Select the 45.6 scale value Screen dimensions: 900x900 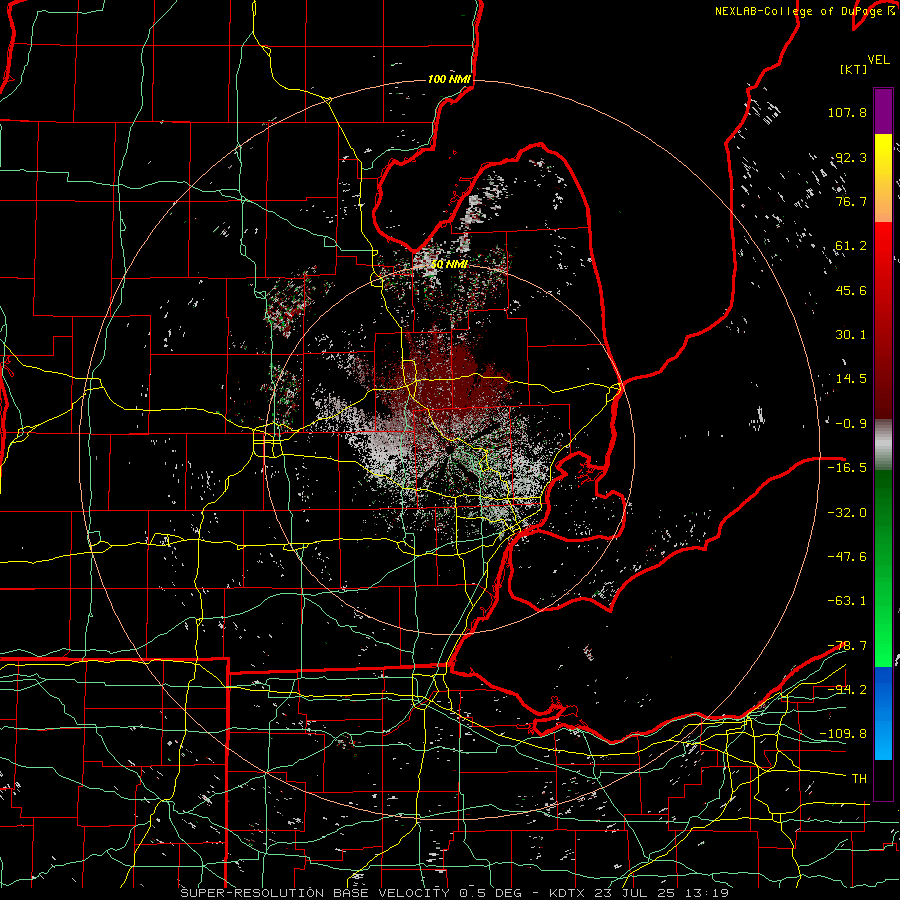[x=851, y=290]
